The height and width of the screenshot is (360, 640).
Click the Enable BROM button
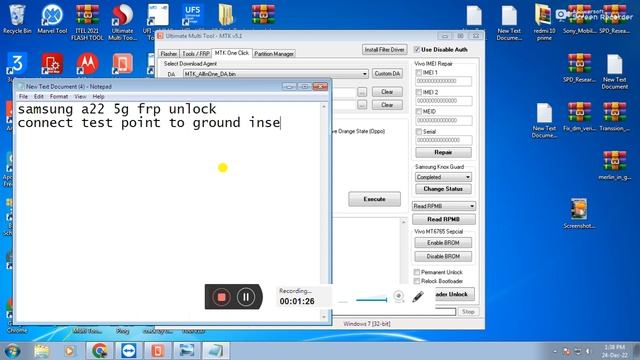coord(443,243)
